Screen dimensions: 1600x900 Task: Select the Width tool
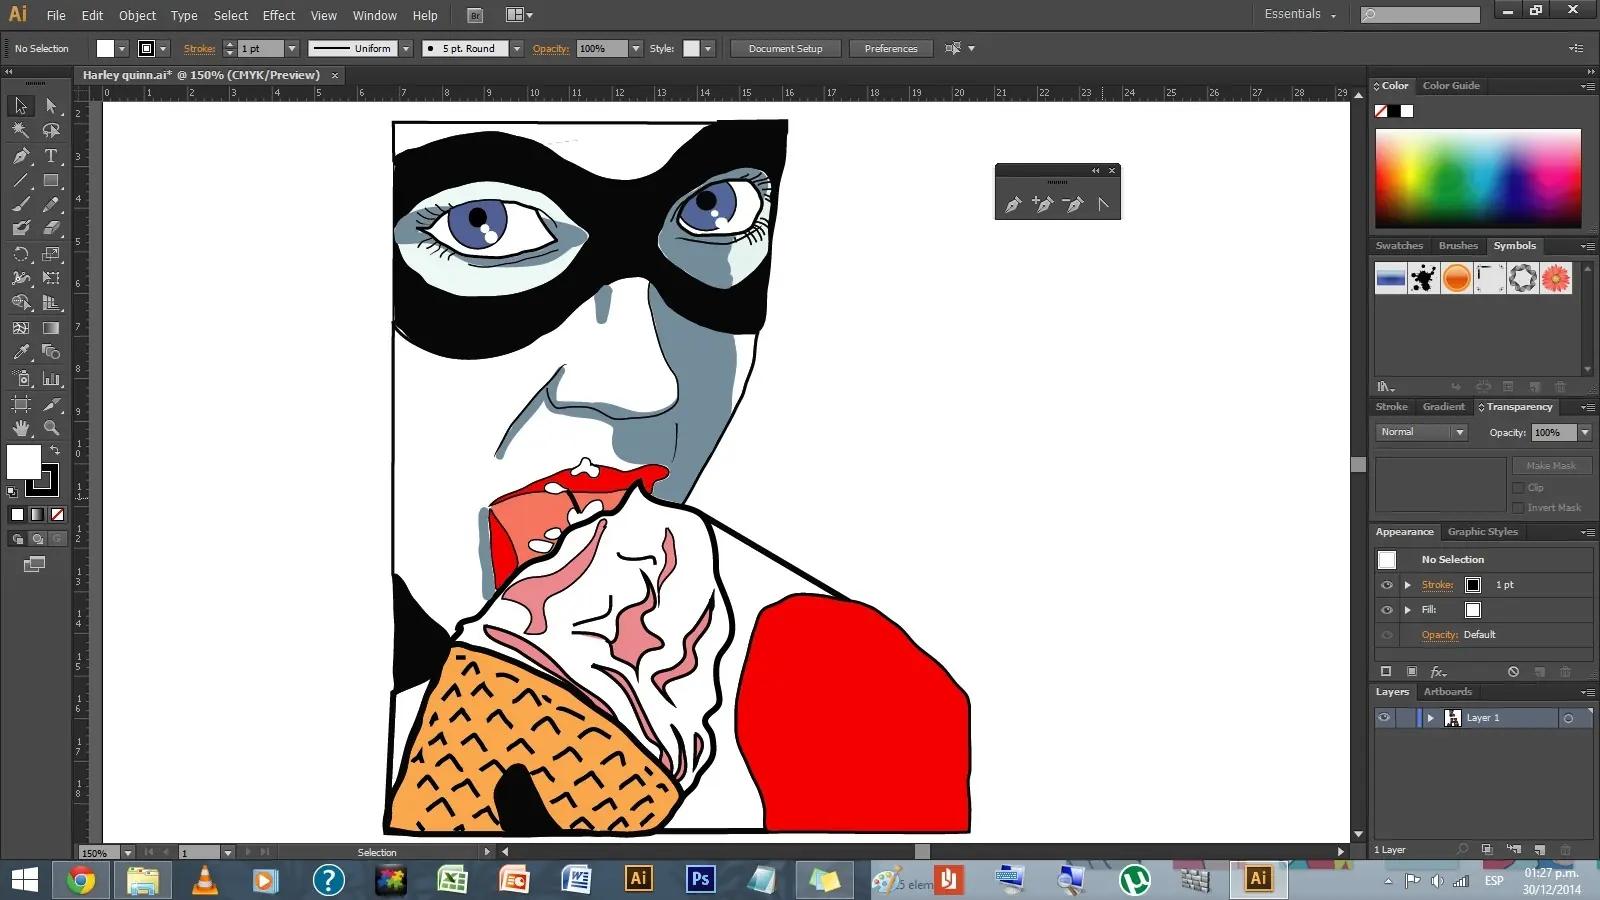(x=21, y=278)
